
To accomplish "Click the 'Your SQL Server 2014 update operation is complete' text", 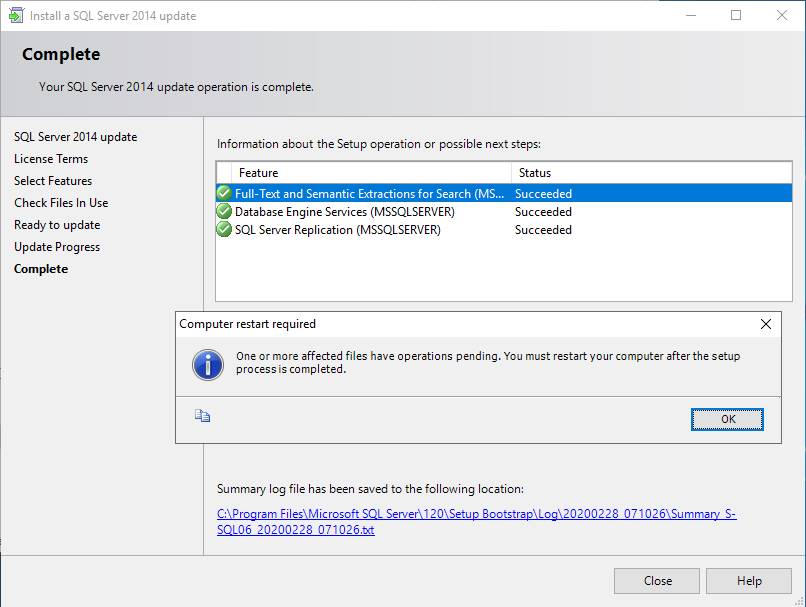I will pyautogui.click(x=176, y=87).
